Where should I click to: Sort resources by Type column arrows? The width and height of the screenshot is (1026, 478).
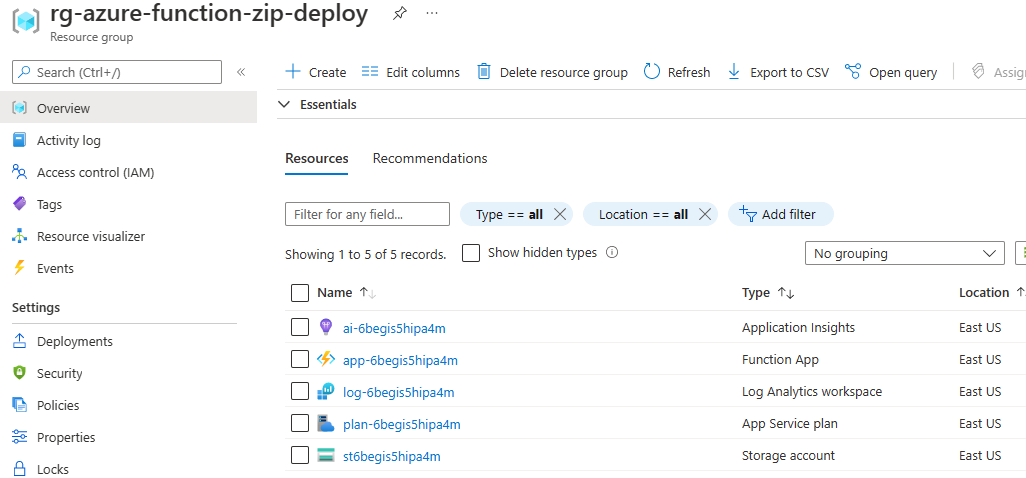785,294
